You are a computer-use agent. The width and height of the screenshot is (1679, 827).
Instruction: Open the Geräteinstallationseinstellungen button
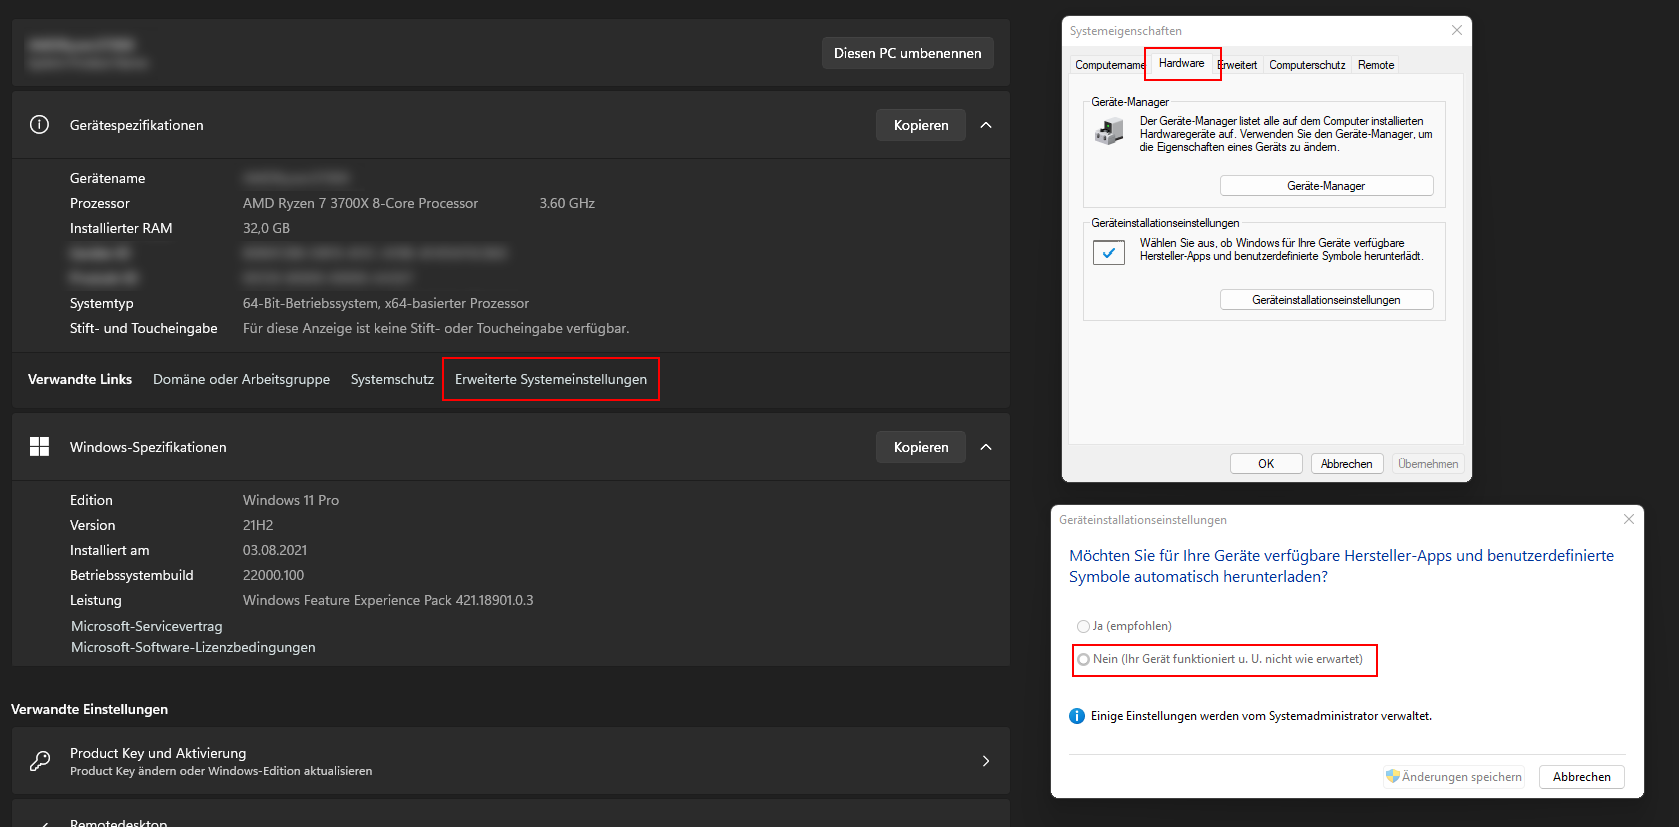tap(1326, 300)
